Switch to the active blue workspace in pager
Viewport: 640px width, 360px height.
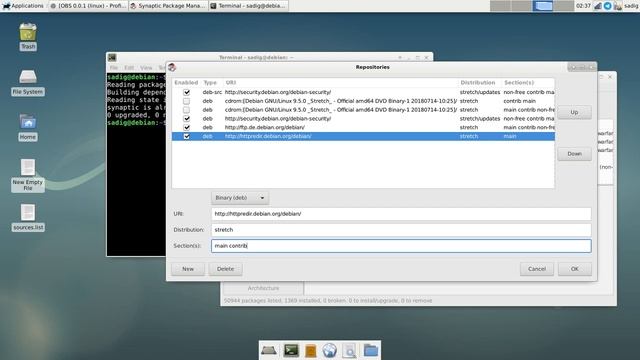click(542, 6)
